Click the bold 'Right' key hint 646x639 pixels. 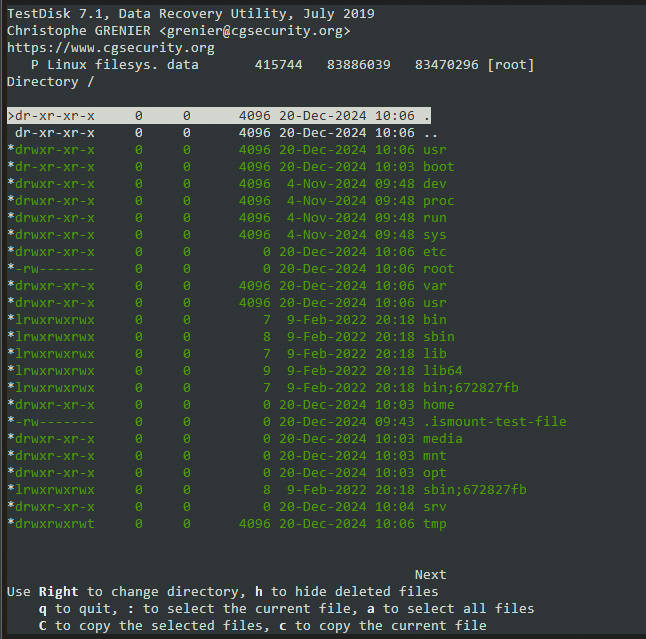coord(59,592)
